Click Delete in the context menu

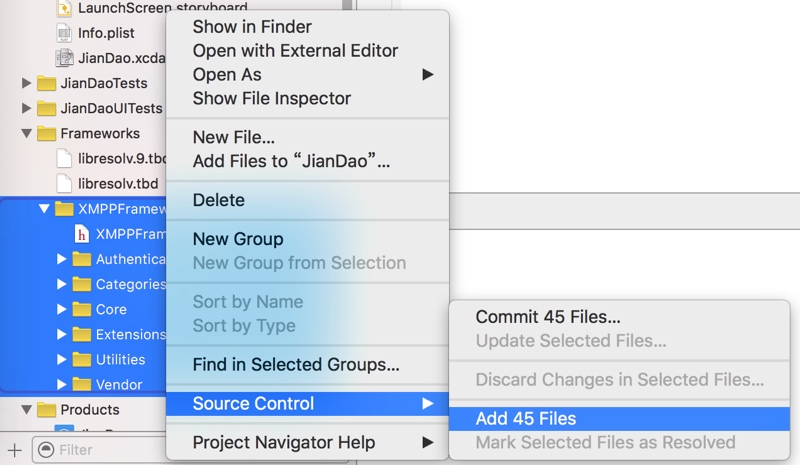tap(219, 200)
